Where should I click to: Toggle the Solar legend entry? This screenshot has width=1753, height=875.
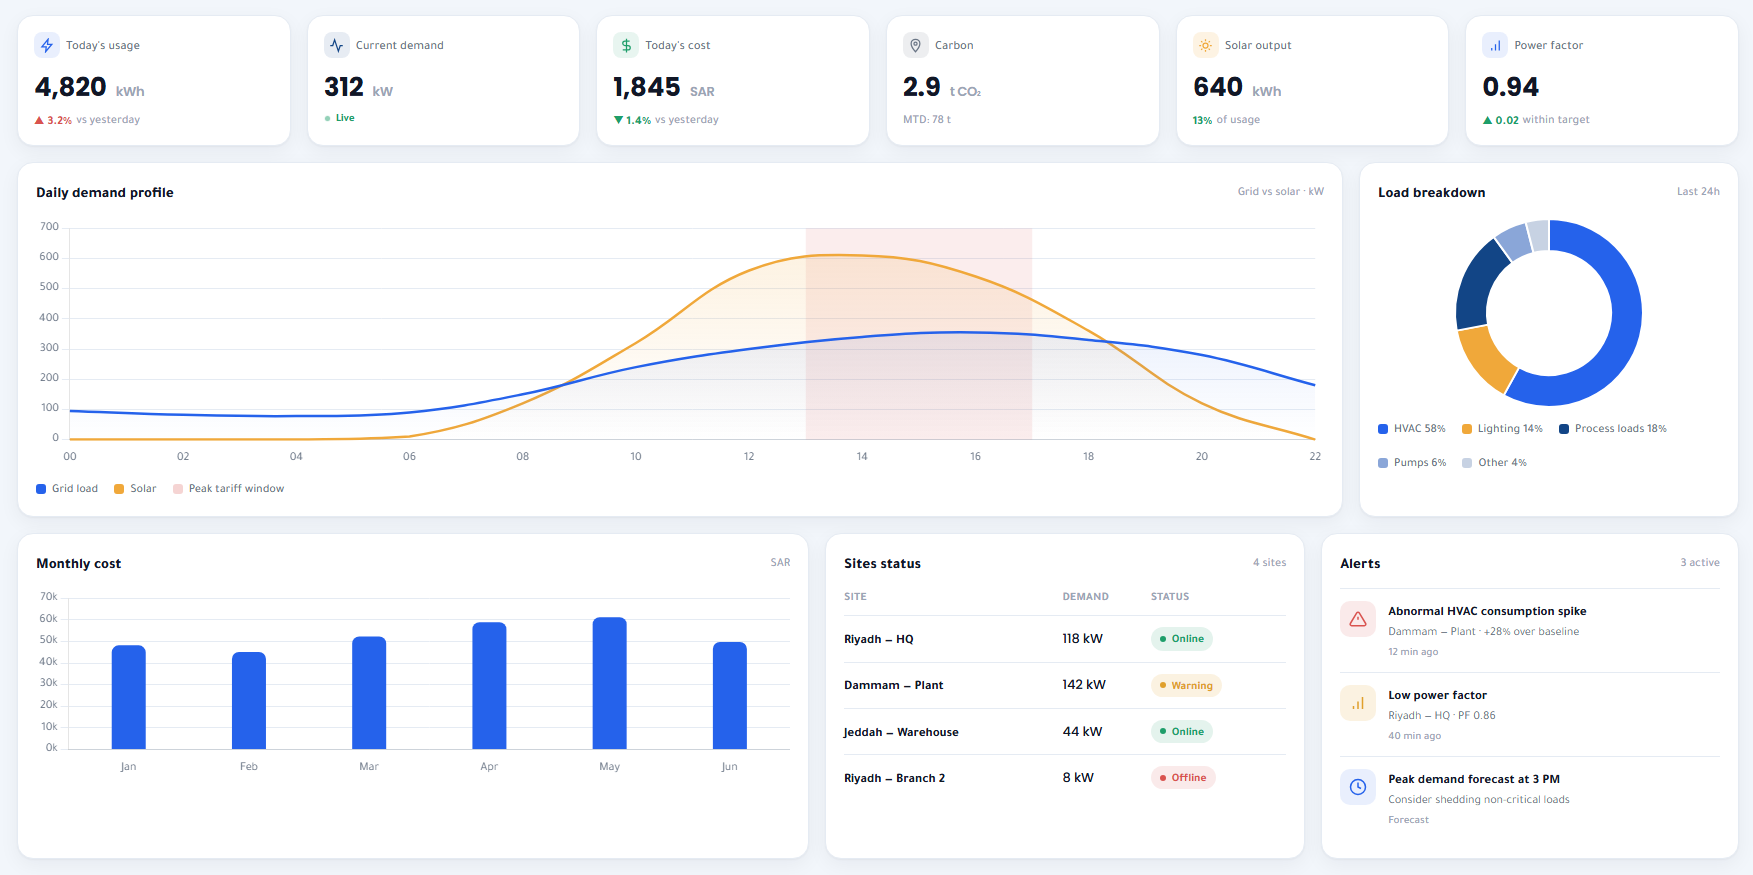pos(135,489)
